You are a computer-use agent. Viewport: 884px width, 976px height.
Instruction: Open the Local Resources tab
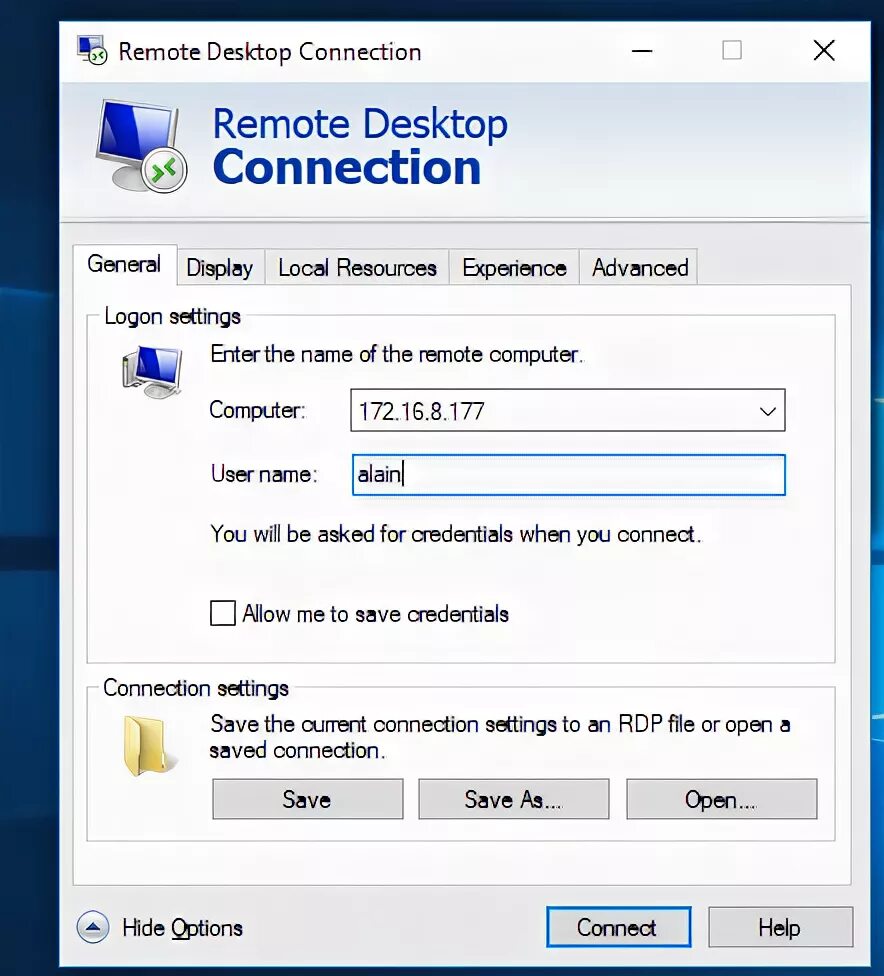(x=357, y=268)
